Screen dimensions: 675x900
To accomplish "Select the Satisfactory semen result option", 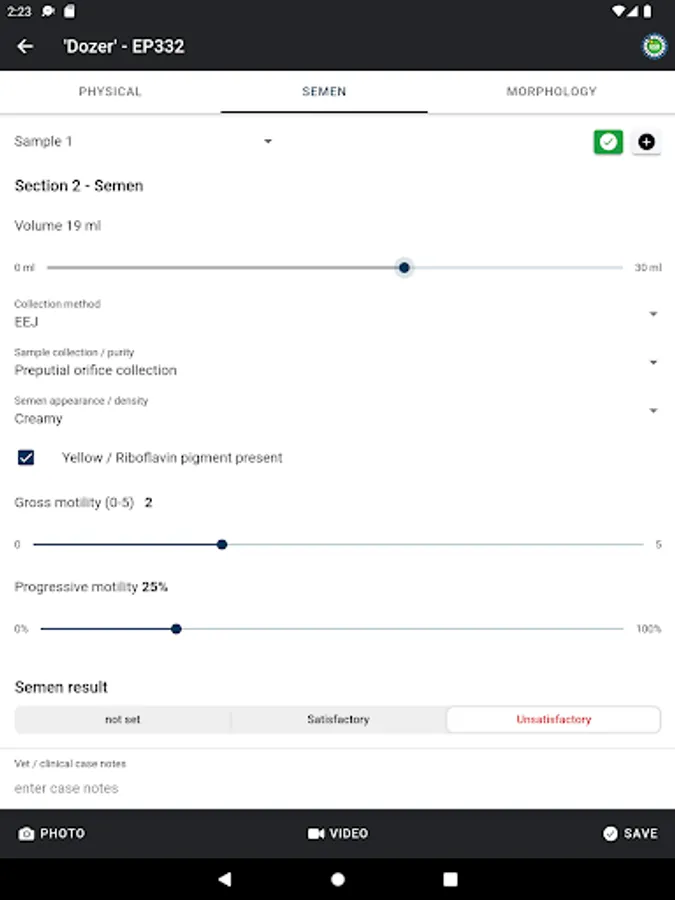I will pos(336,719).
